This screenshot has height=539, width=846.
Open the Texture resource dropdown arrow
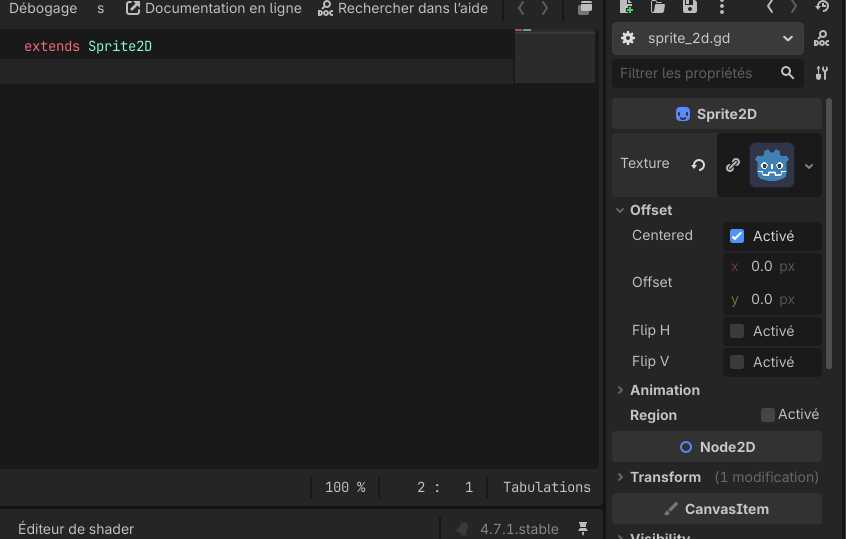(x=809, y=166)
